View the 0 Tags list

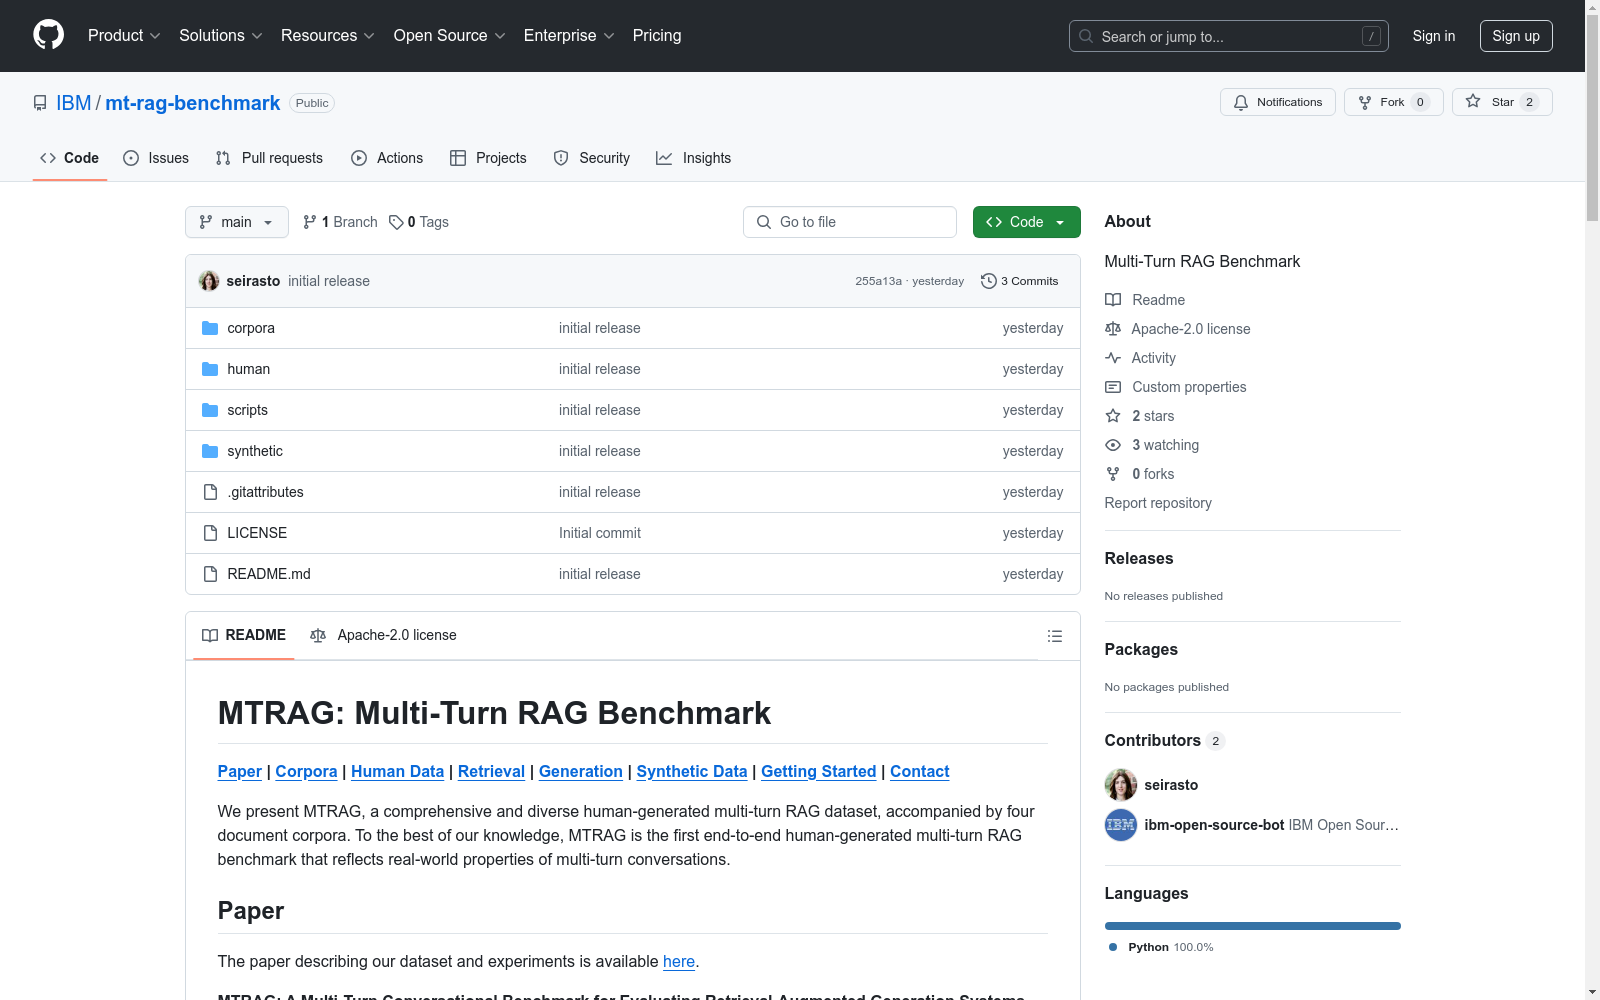tap(419, 222)
